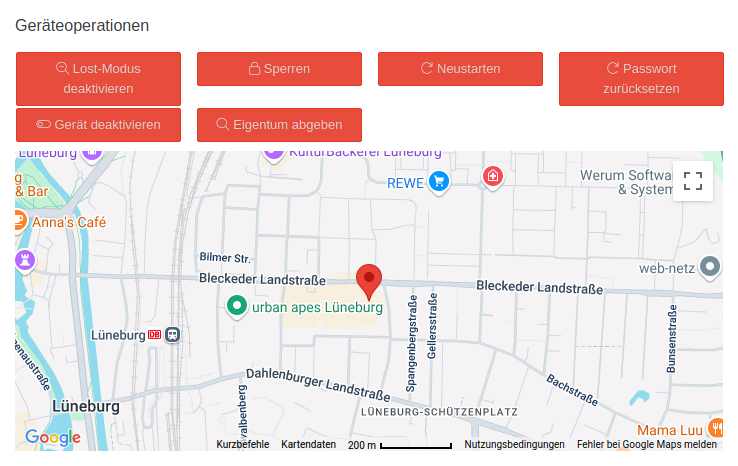Click the Lüneburg train station icon
The height and width of the screenshot is (466, 738).
tap(172, 335)
